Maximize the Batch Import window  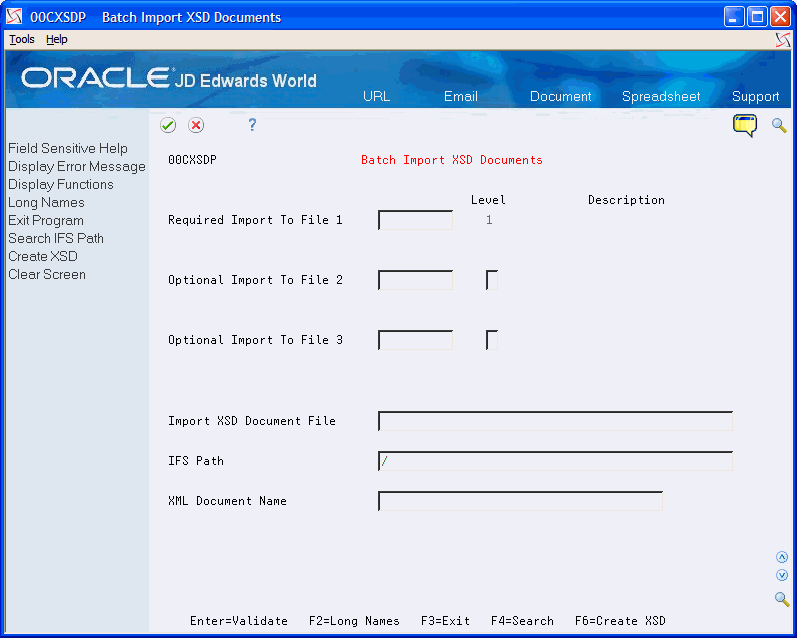[757, 17]
